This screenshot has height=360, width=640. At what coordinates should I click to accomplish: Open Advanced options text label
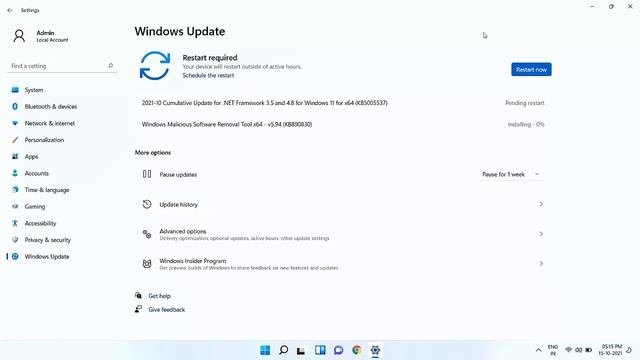(x=183, y=231)
